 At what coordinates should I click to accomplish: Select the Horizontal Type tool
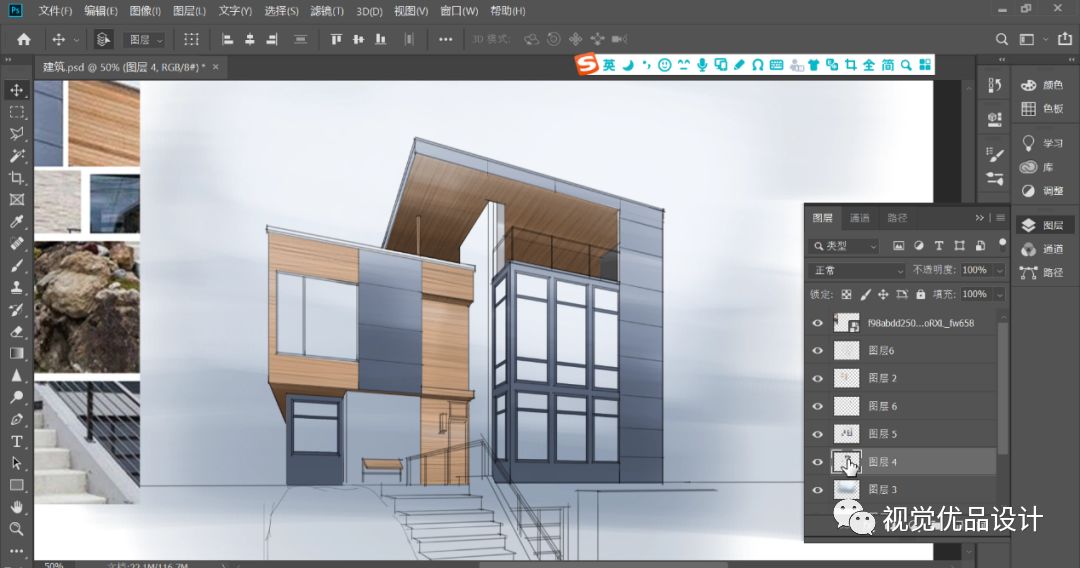[x=17, y=441]
